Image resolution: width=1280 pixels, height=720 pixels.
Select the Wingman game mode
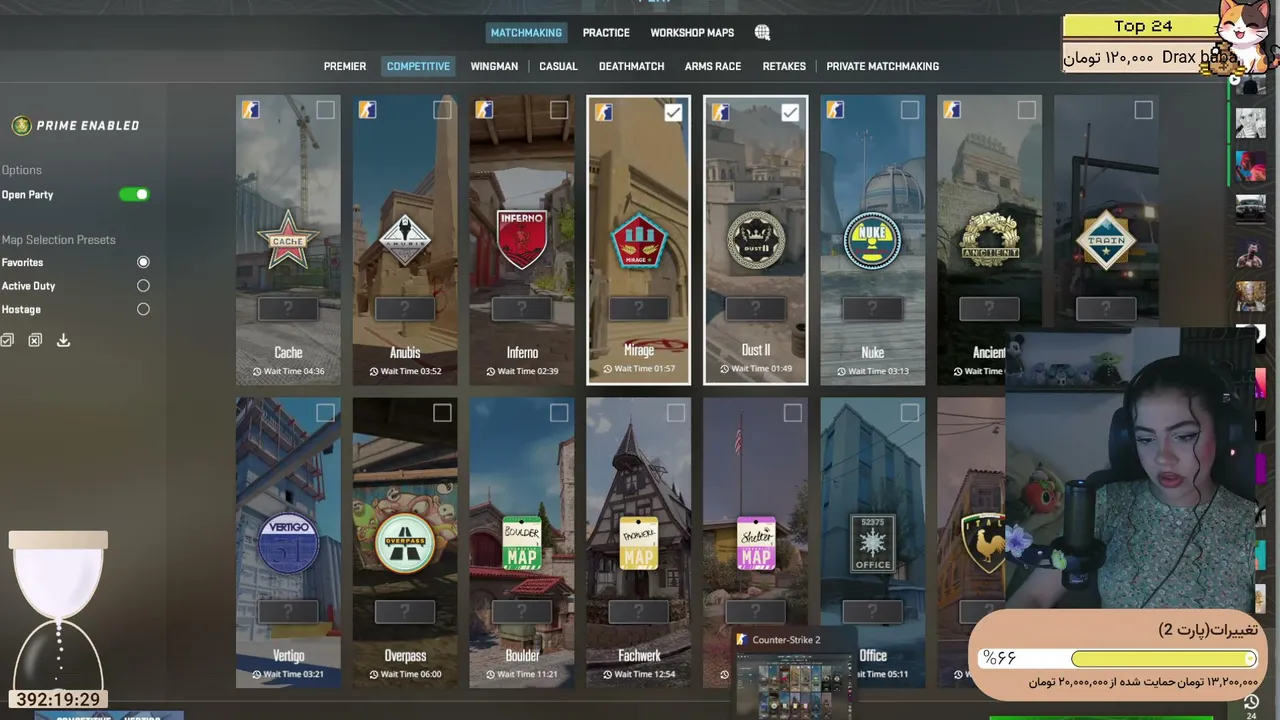(494, 66)
